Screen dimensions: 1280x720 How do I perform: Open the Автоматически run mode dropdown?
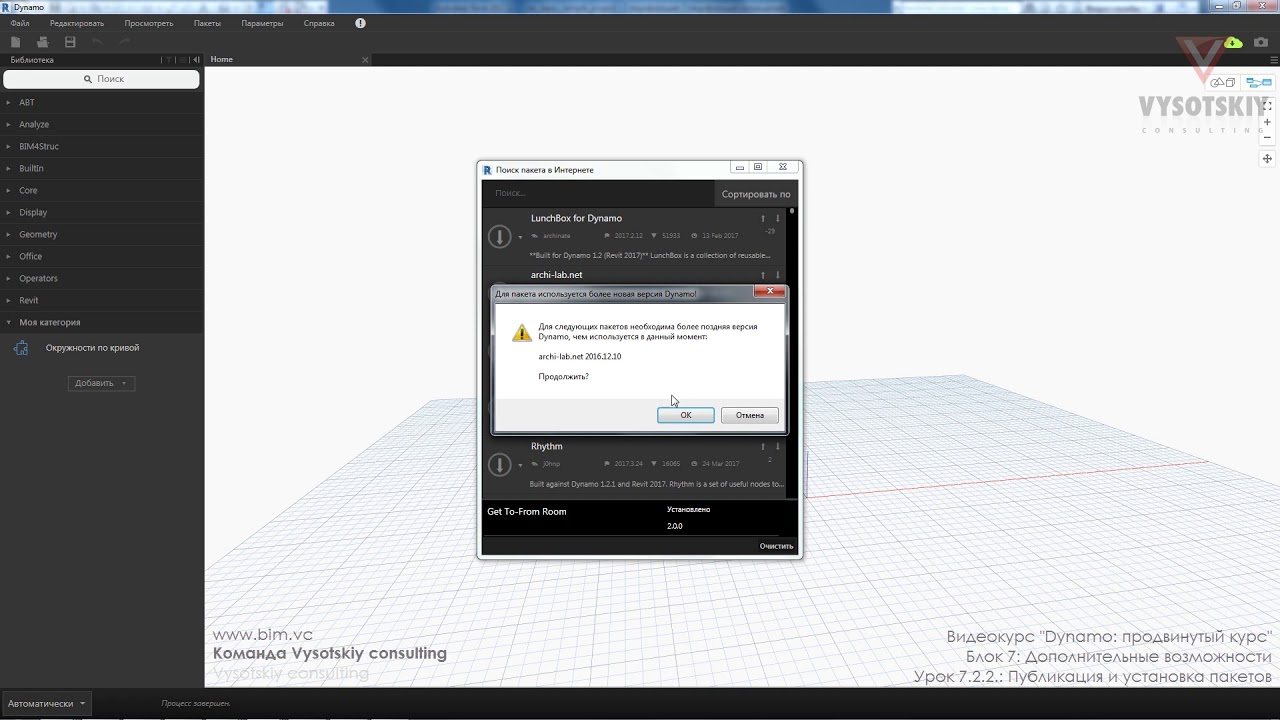(x=46, y=703)
